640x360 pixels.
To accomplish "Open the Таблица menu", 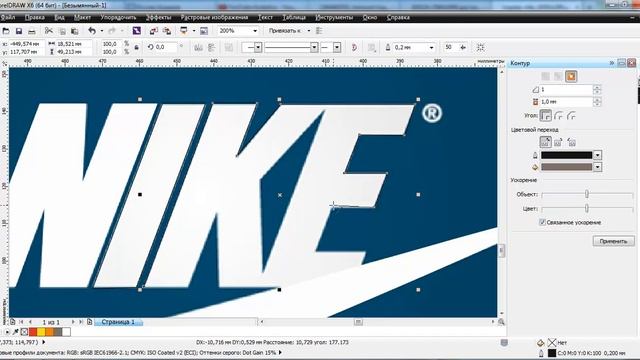I will pos(294,18).
